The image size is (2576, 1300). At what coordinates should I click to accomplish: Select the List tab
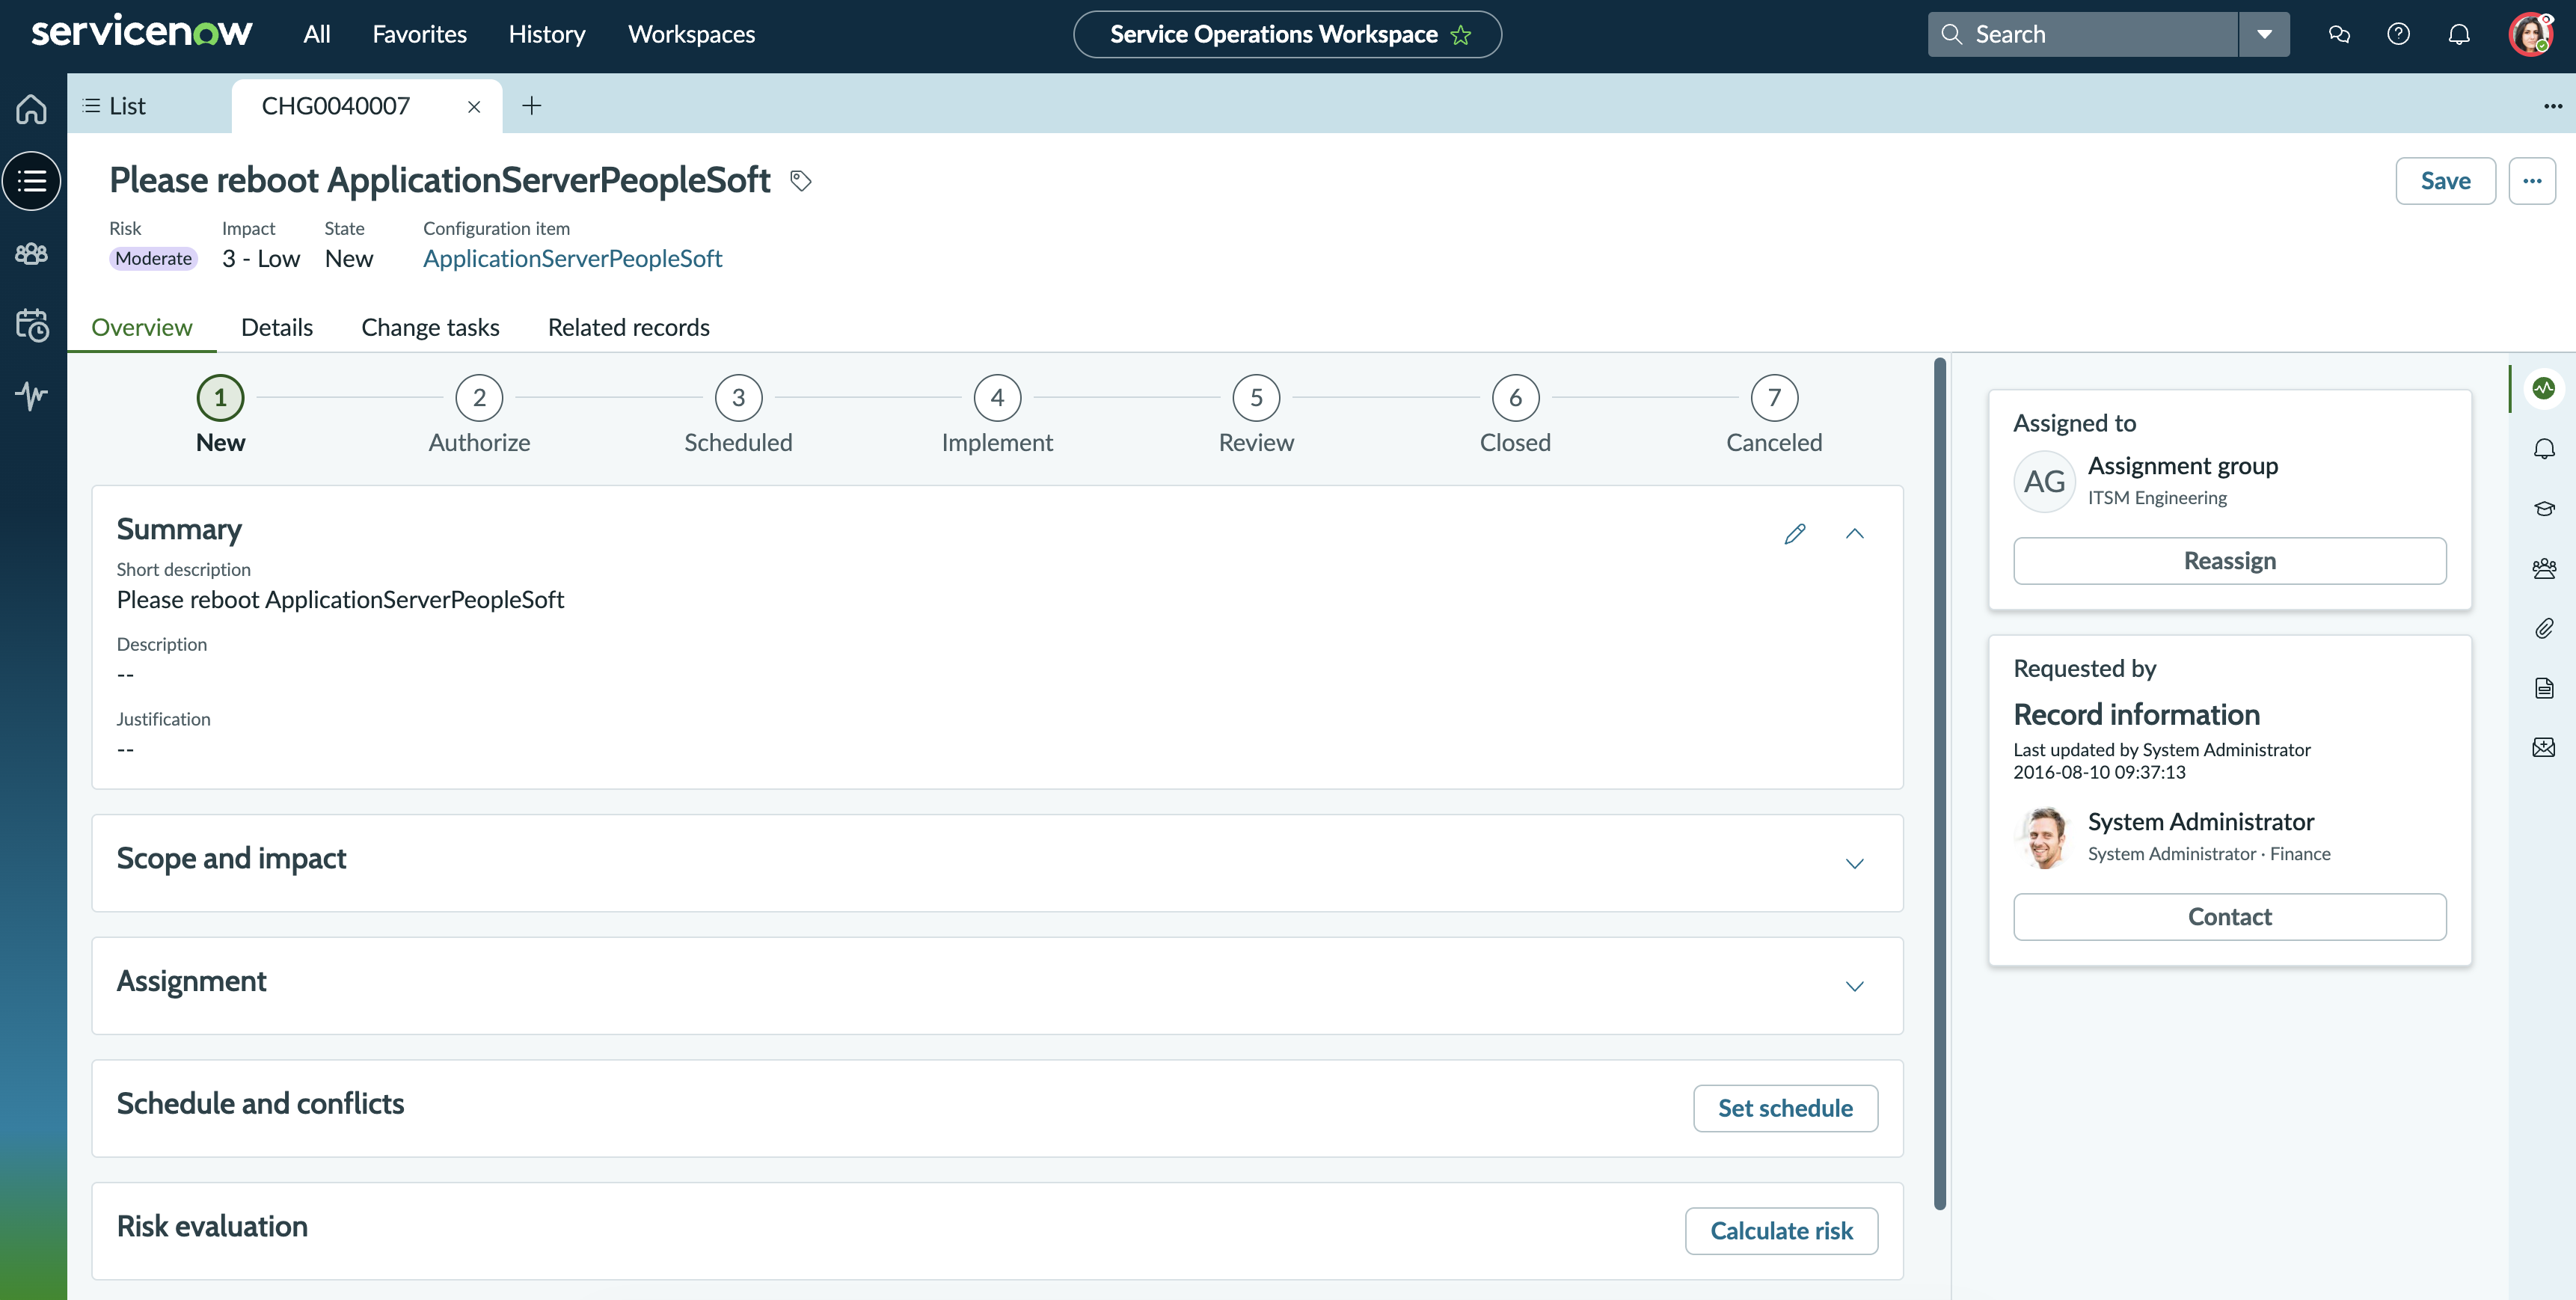click(x=114, y=106)
